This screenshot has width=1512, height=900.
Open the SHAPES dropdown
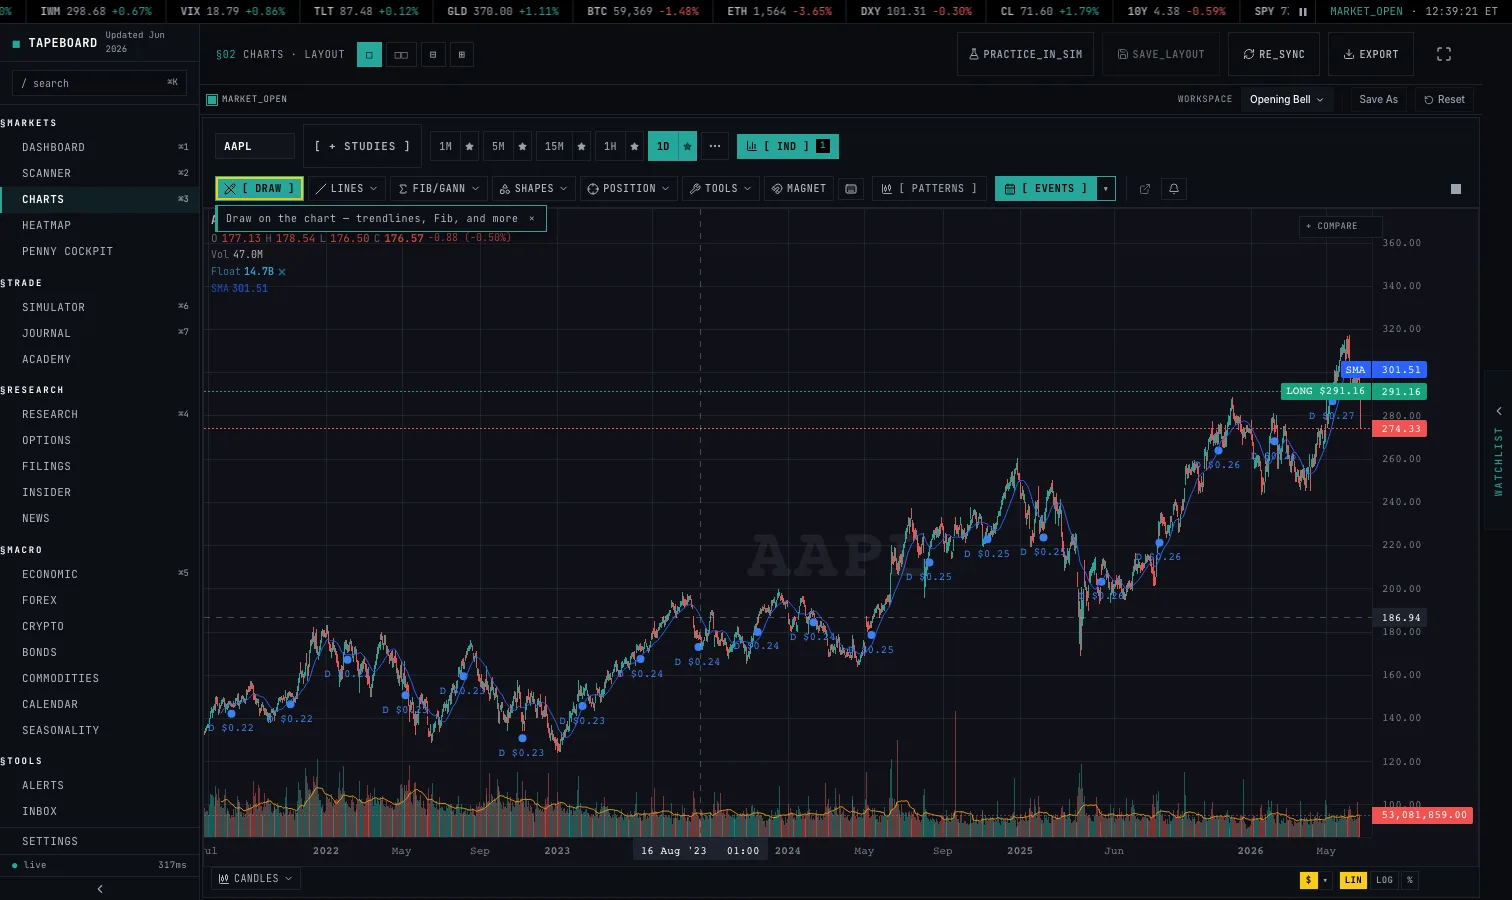pyautogui.click(x=533, y=188)
